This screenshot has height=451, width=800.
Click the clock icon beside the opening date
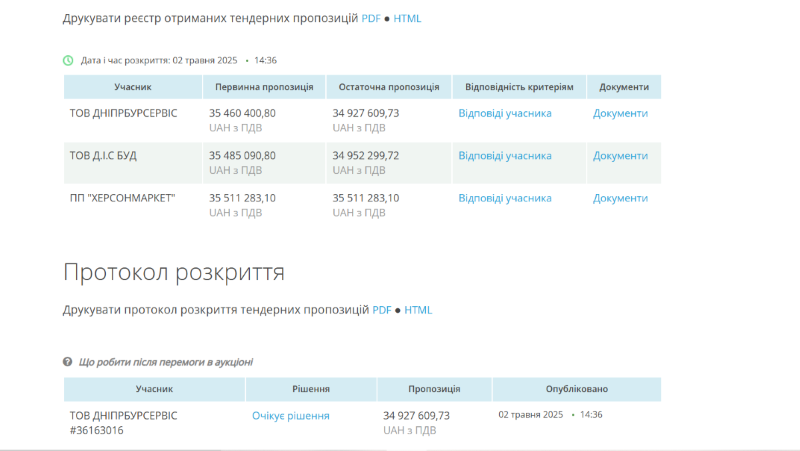tap(68, 60)
